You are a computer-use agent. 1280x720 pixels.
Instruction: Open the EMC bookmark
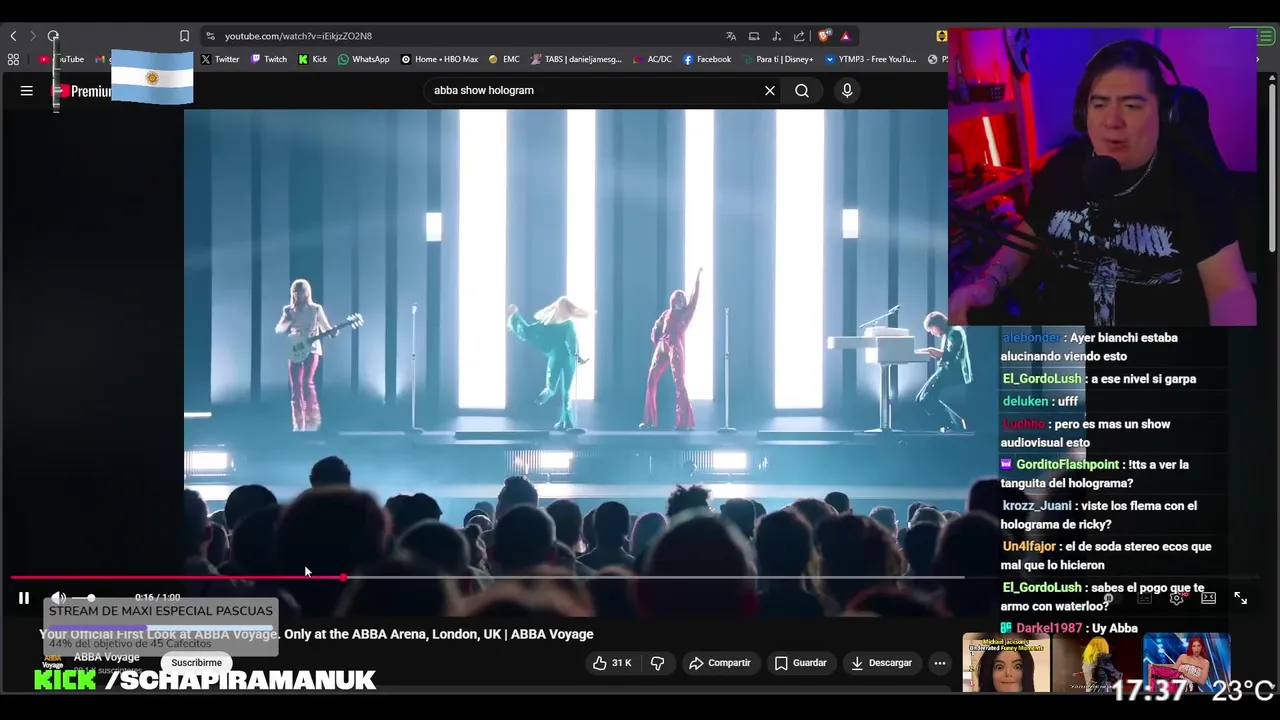(x=504, y=59)
